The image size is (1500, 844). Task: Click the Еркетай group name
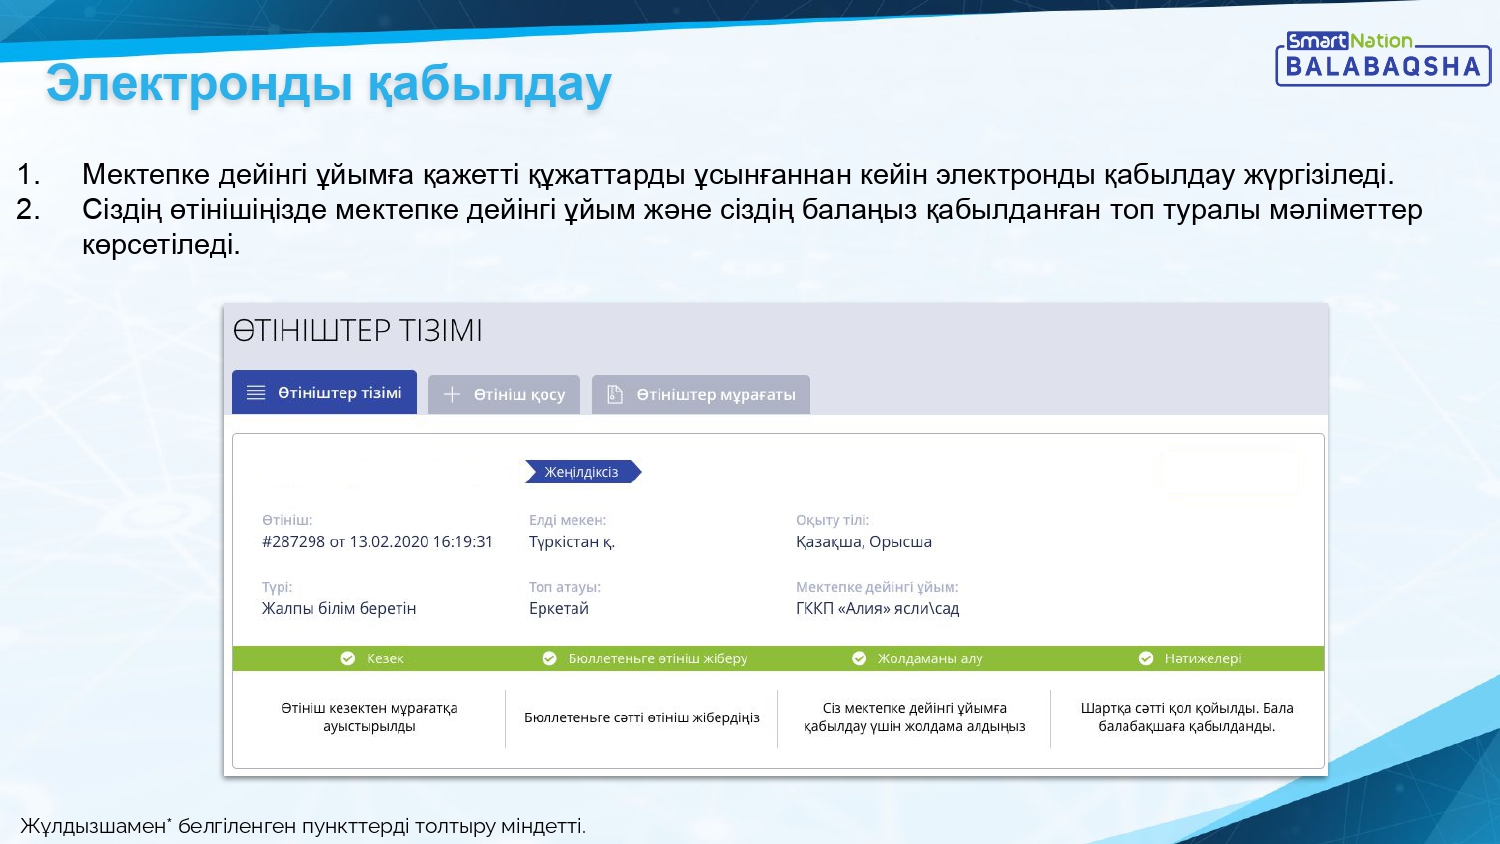pos(559,608)
